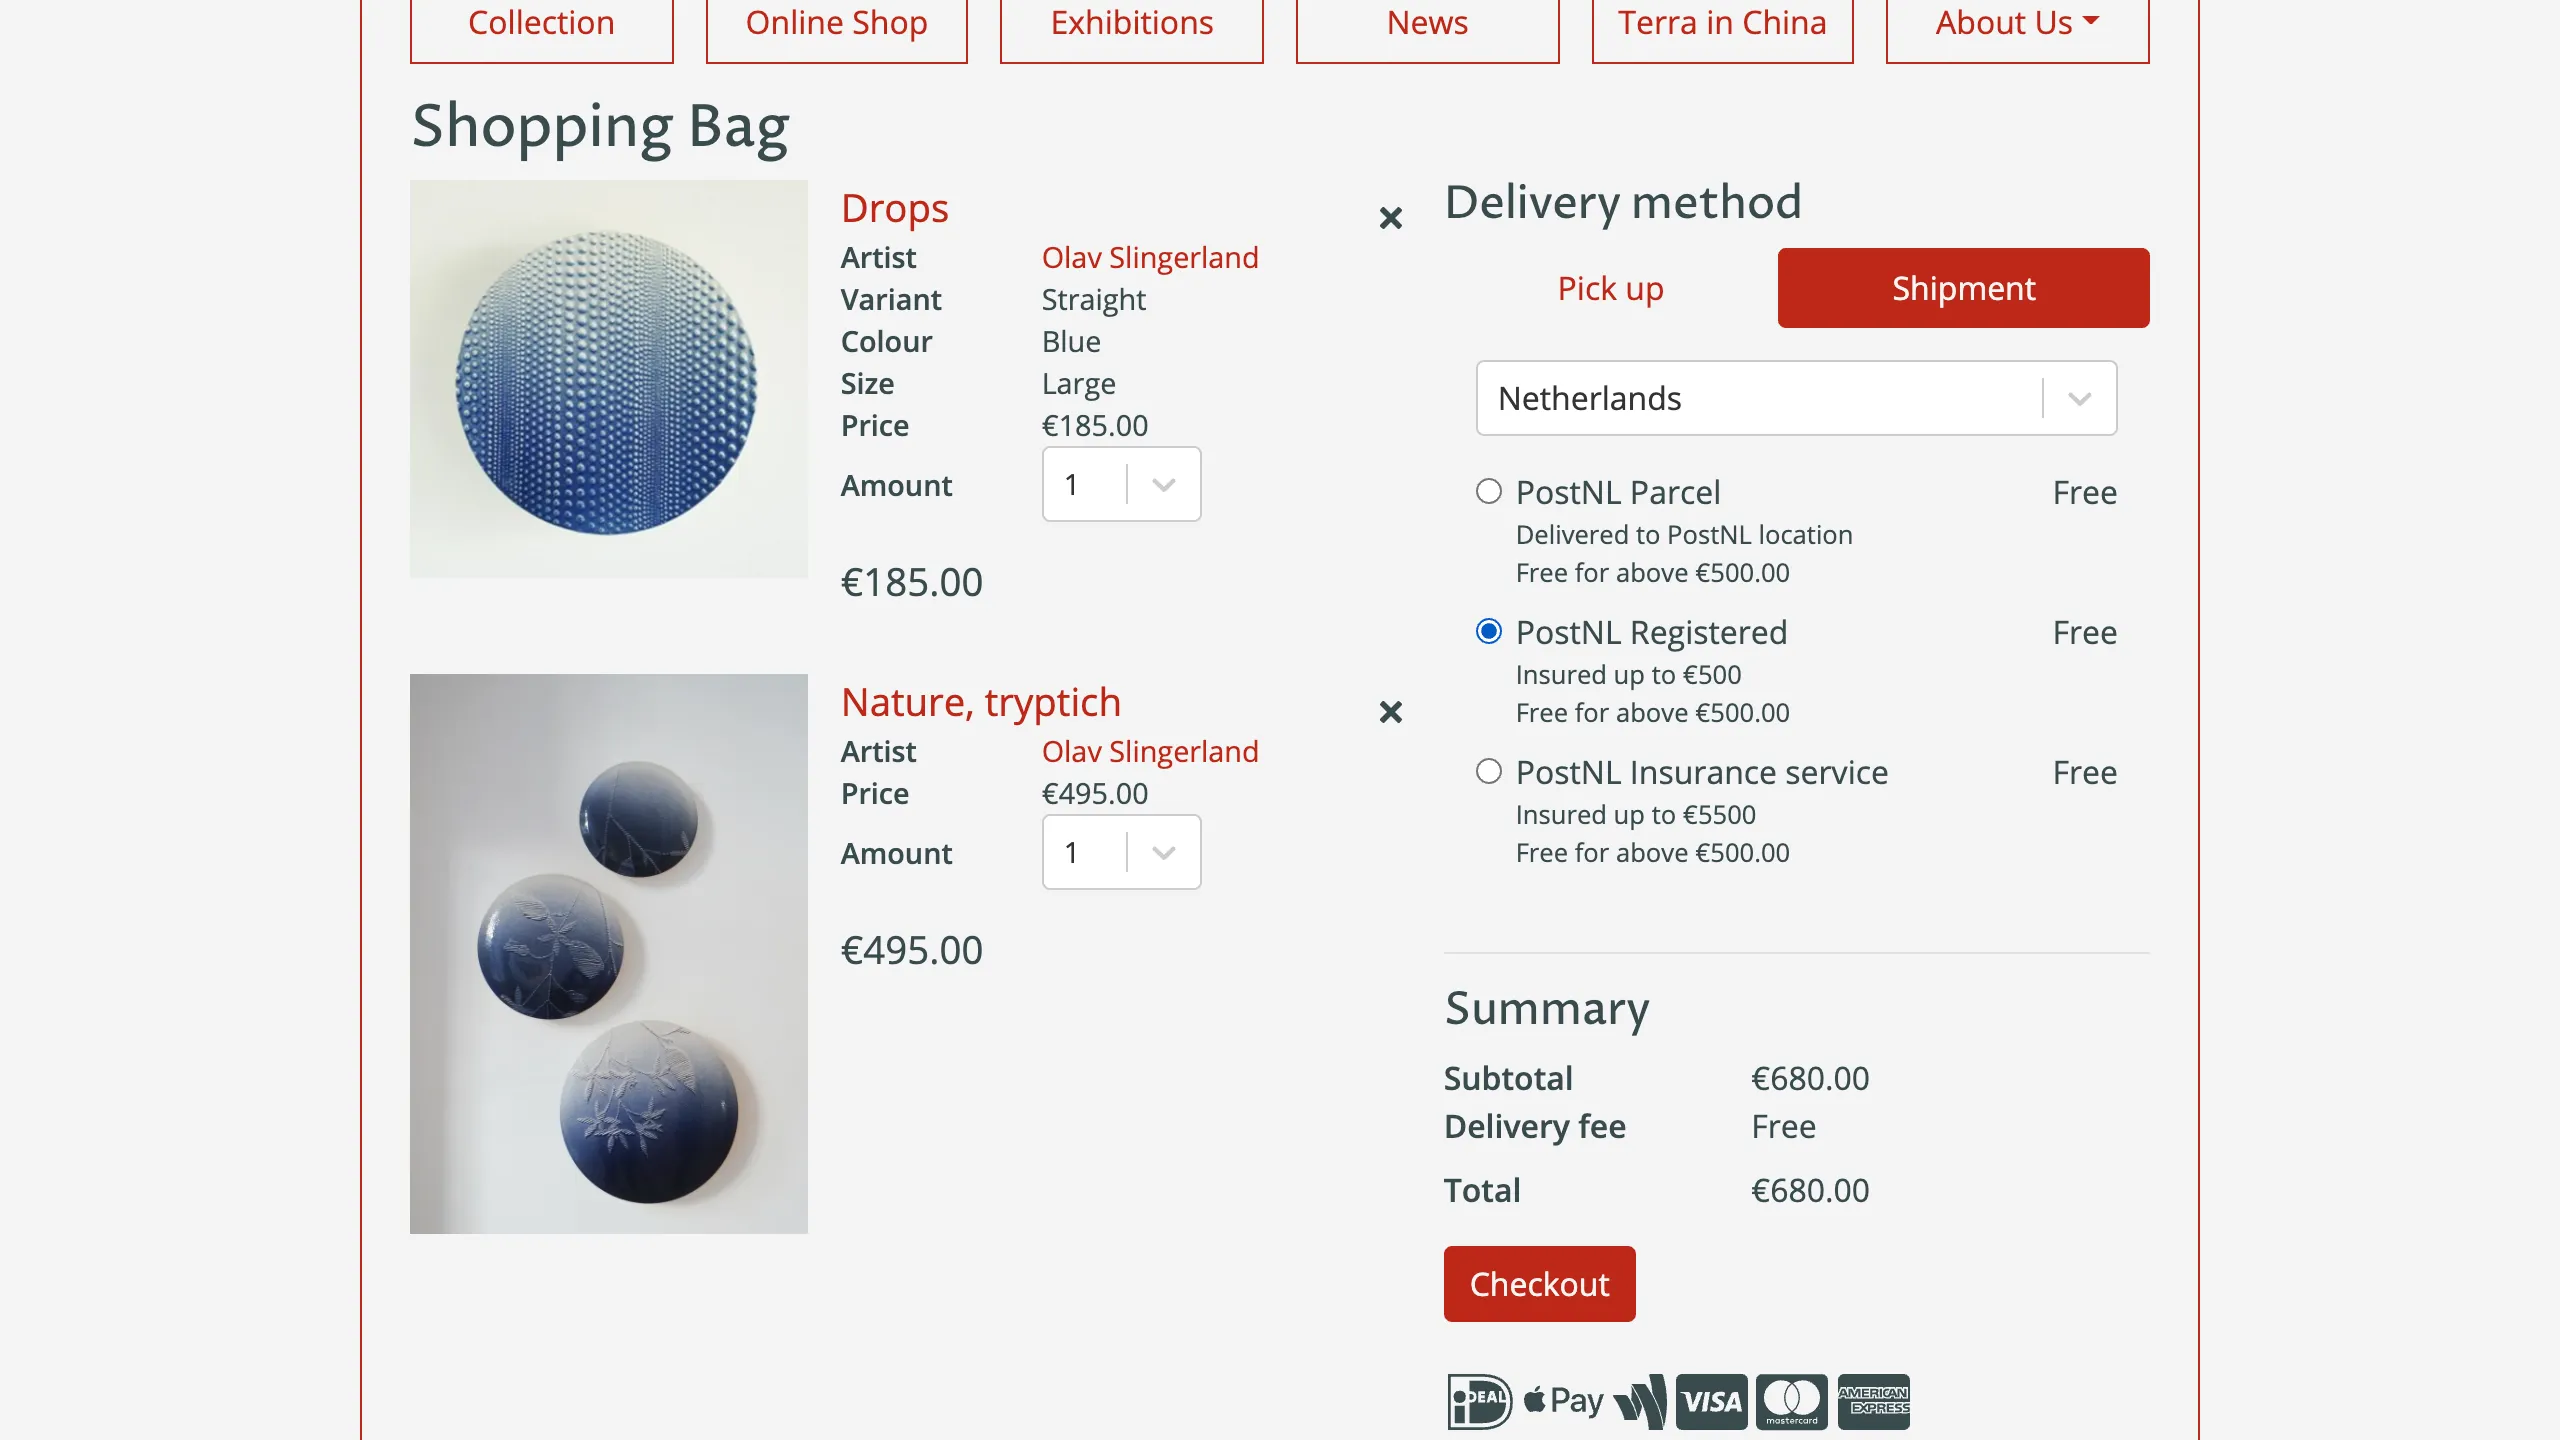Open the Drops amount dropdown

pos(1121,485)
